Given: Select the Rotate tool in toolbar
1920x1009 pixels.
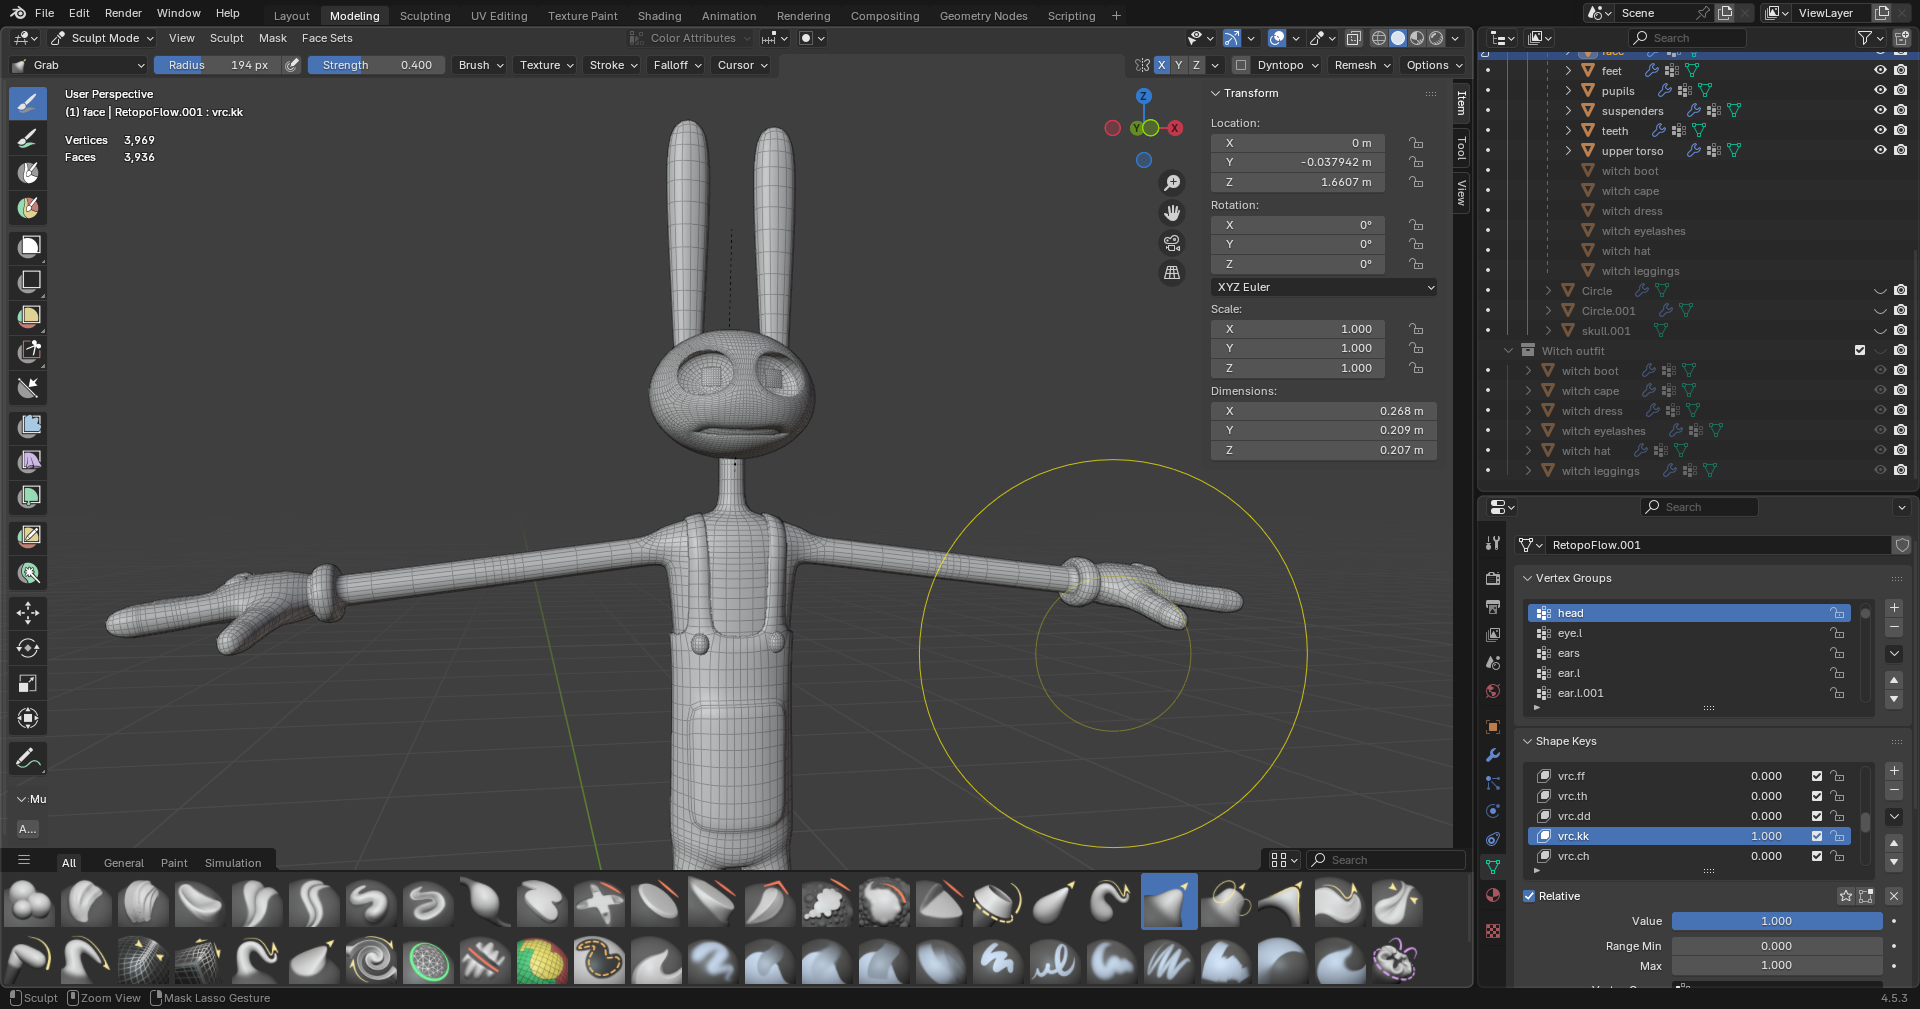Looking at the screenshot, I should [28, 648].
